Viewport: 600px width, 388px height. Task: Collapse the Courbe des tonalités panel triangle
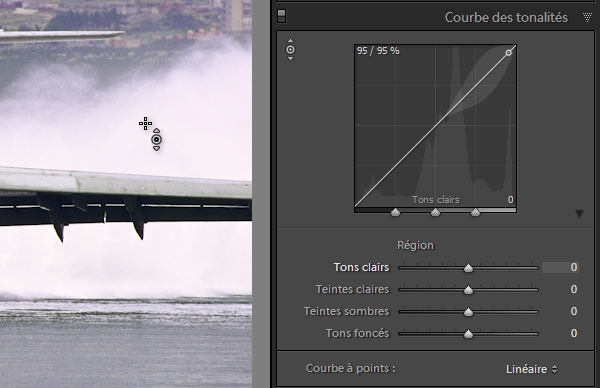pyautogui.click(x=587, y=17)
